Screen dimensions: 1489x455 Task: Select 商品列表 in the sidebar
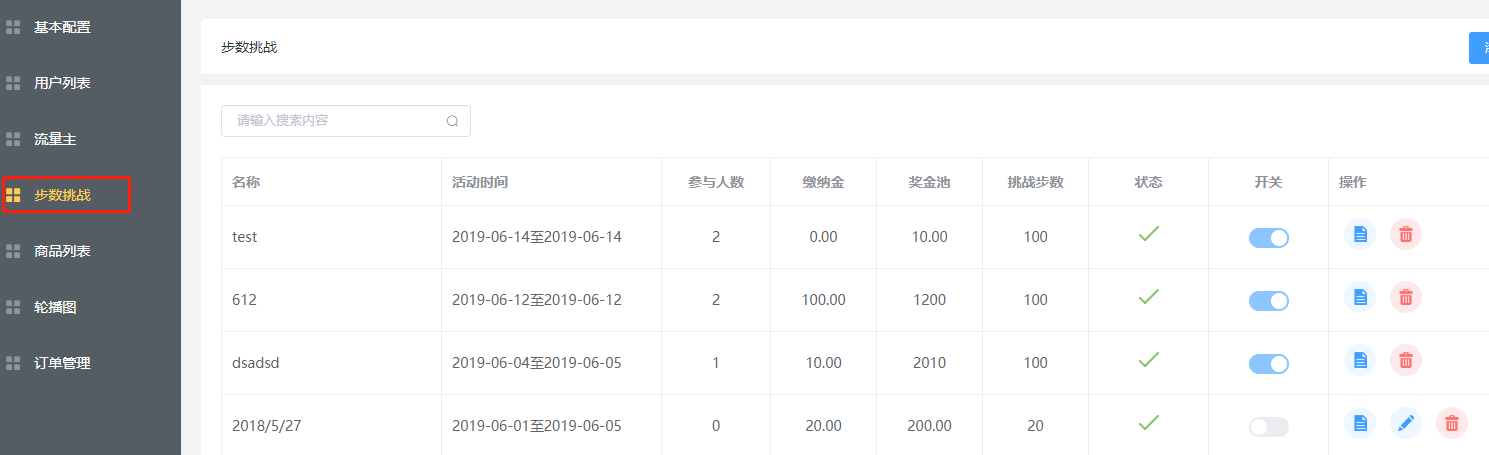coord(62,251)
